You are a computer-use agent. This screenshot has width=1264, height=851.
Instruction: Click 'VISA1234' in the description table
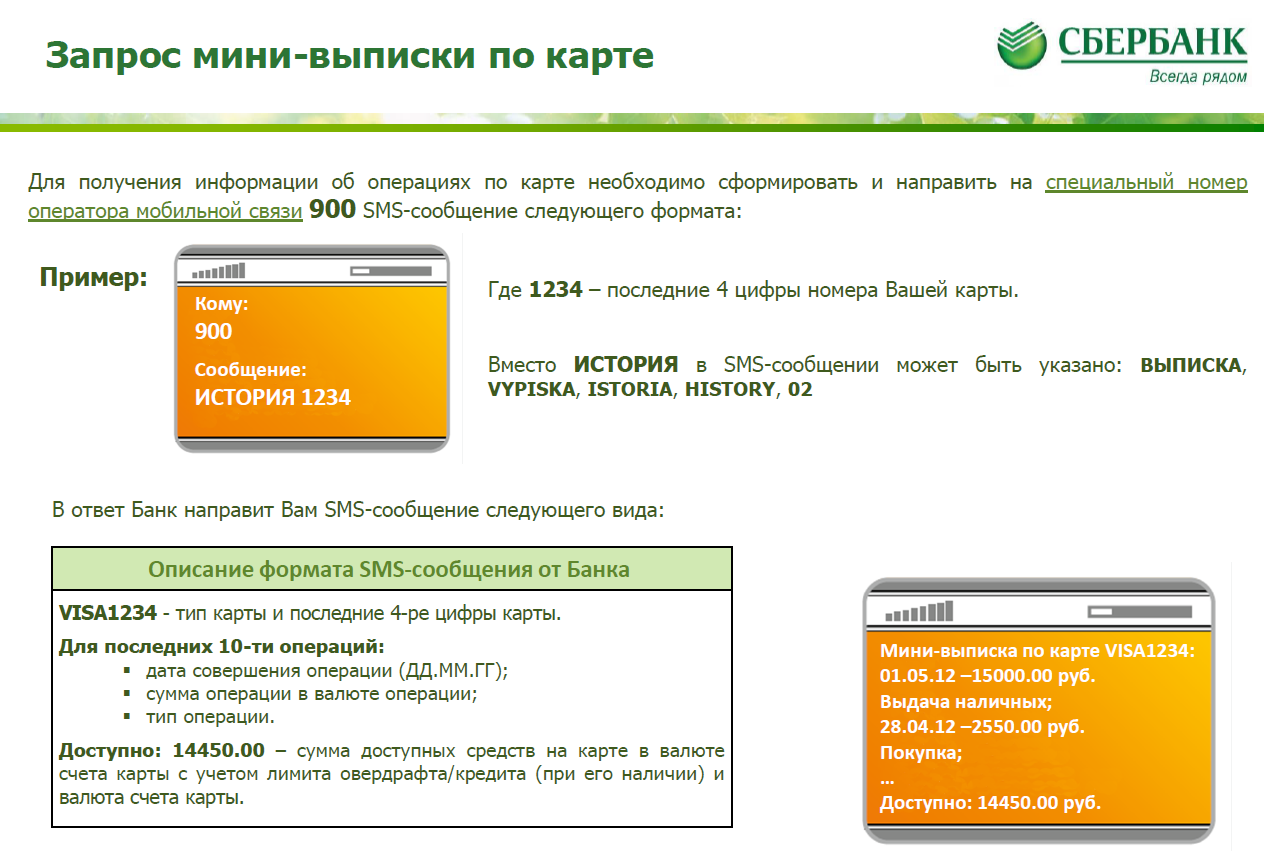108,612
